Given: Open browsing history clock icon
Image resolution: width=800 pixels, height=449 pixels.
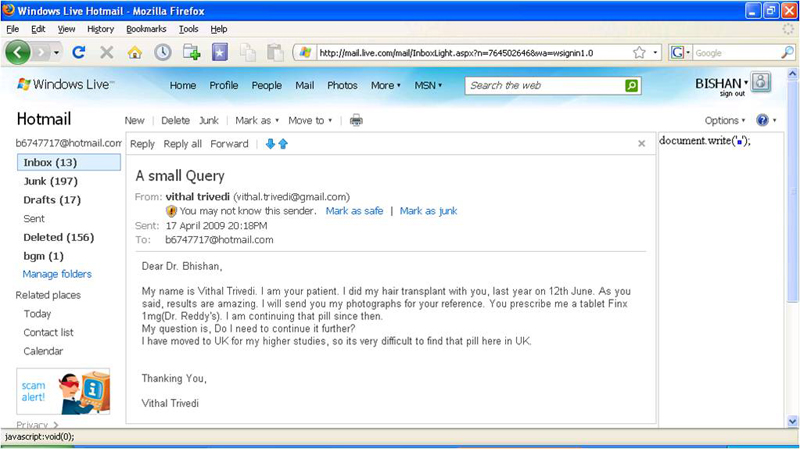Looking at the screenshot, I should point(162,52).
